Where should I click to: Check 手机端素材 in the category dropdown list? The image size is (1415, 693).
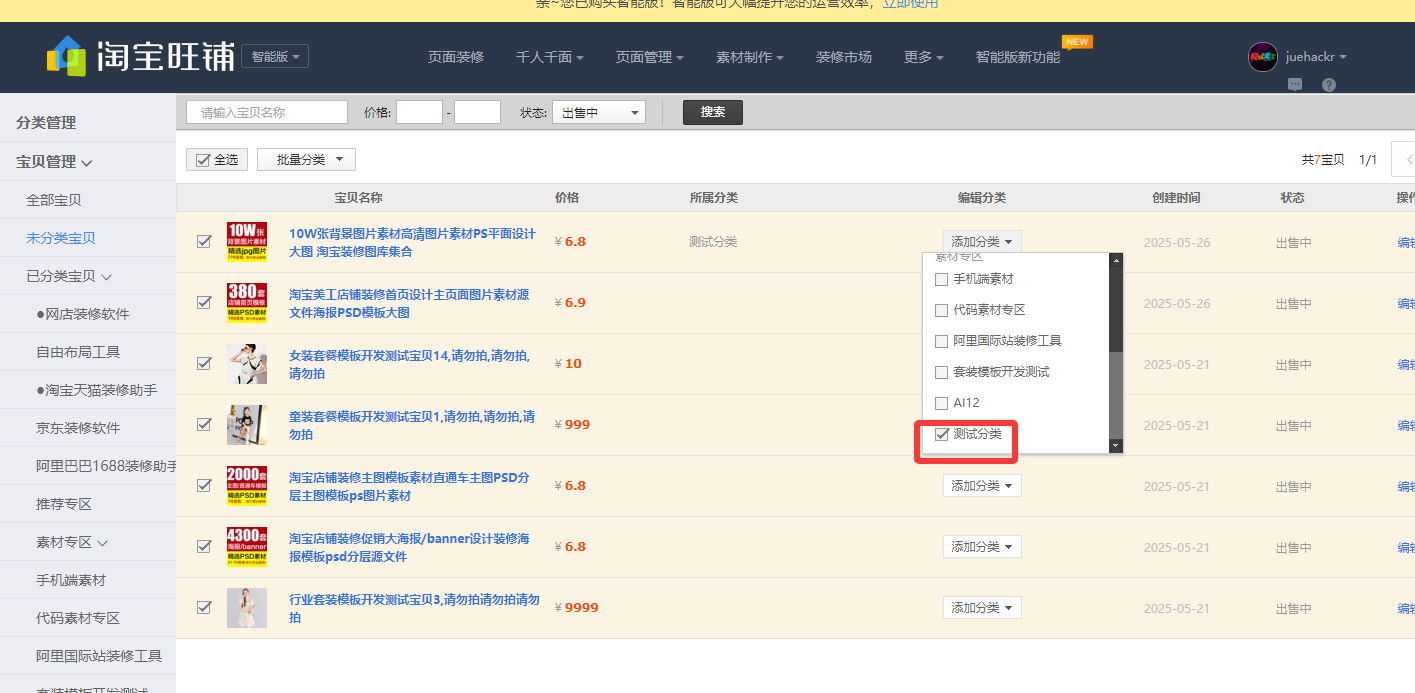pos(941,280)
